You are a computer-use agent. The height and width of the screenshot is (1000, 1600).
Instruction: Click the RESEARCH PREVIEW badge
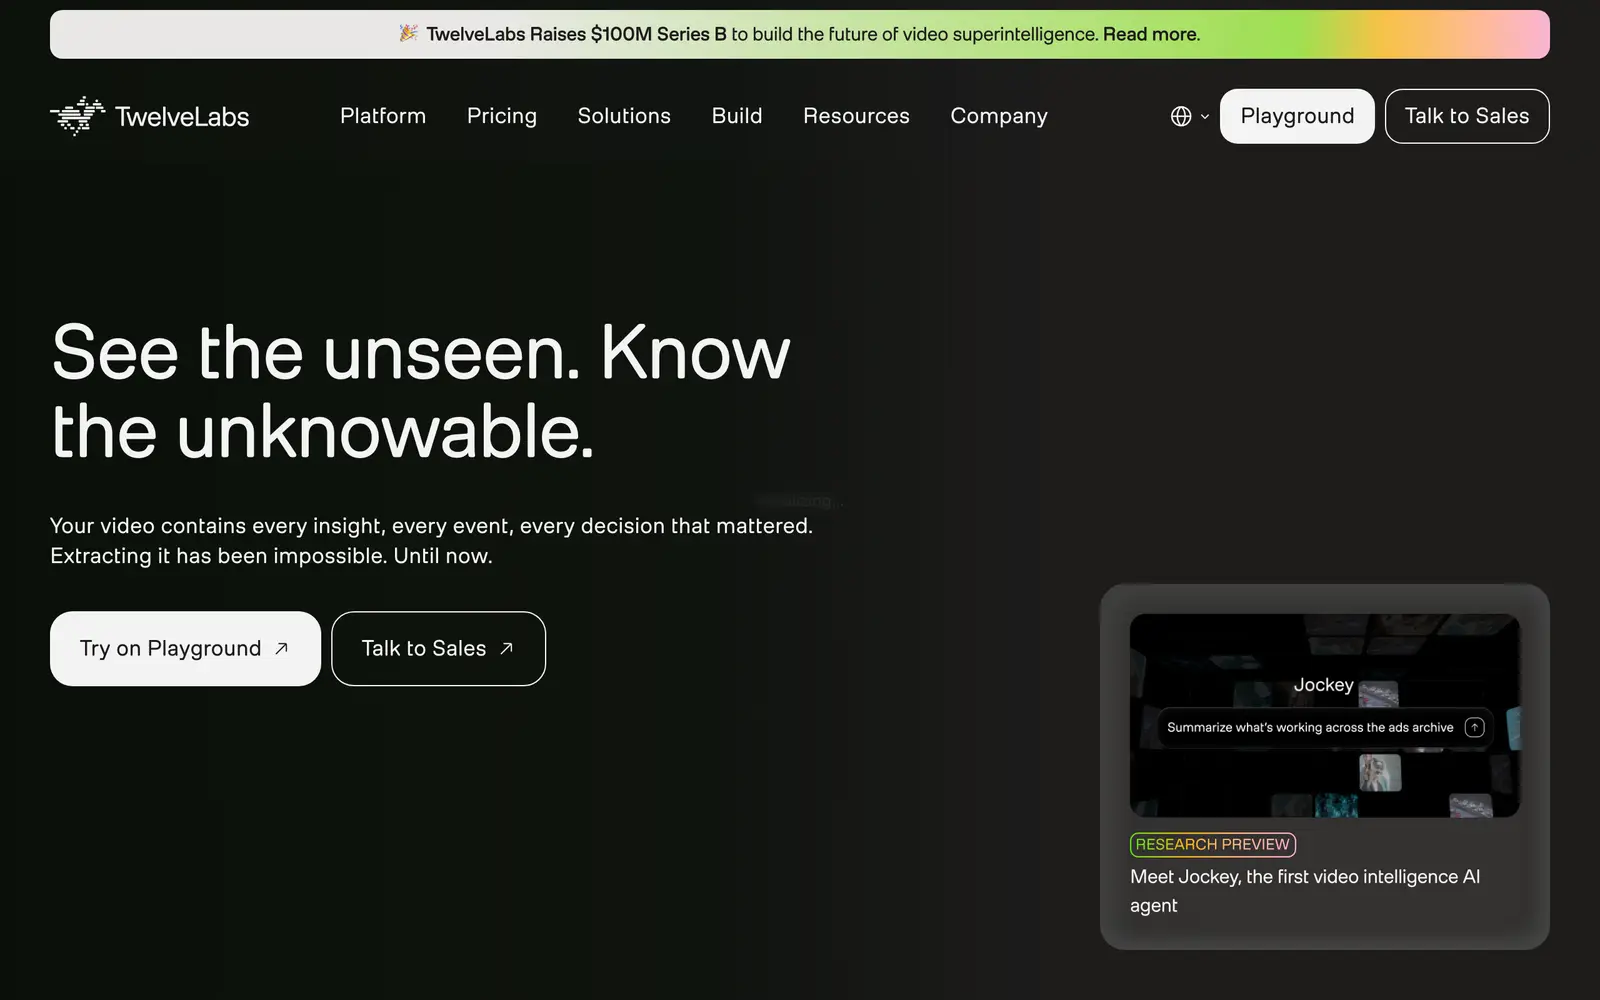(1213, 845)
